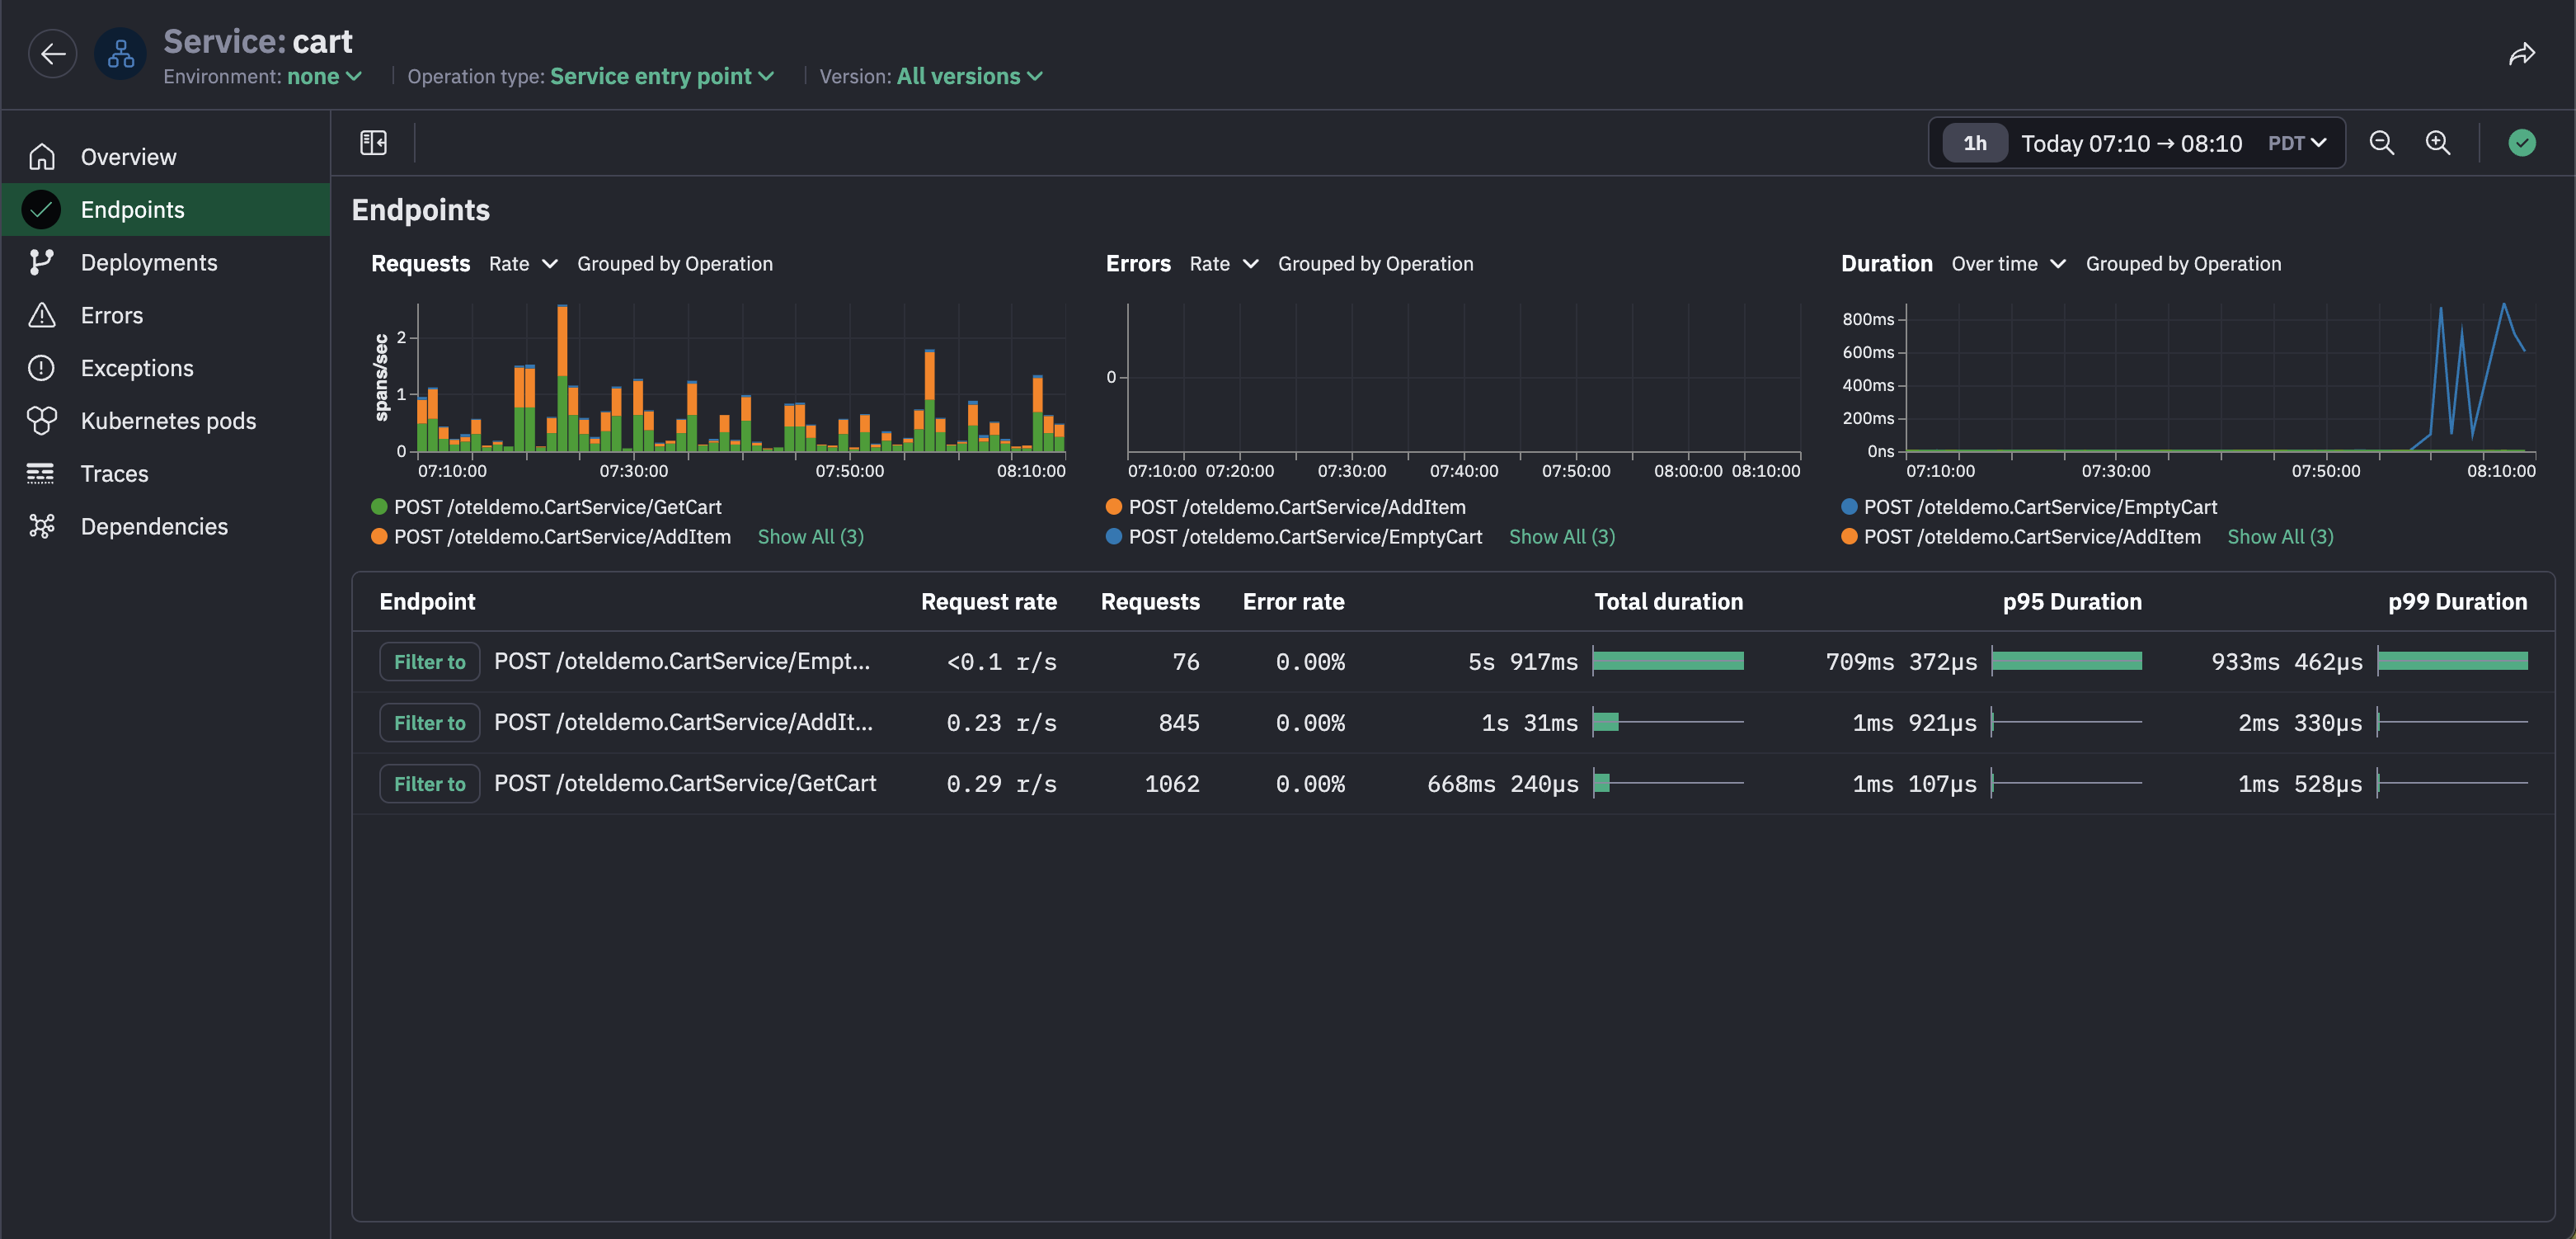Screen dimensions: 2576x1239
Task: Expand Operation type Service entry point dropdown
Action: [x=661, y=77]
